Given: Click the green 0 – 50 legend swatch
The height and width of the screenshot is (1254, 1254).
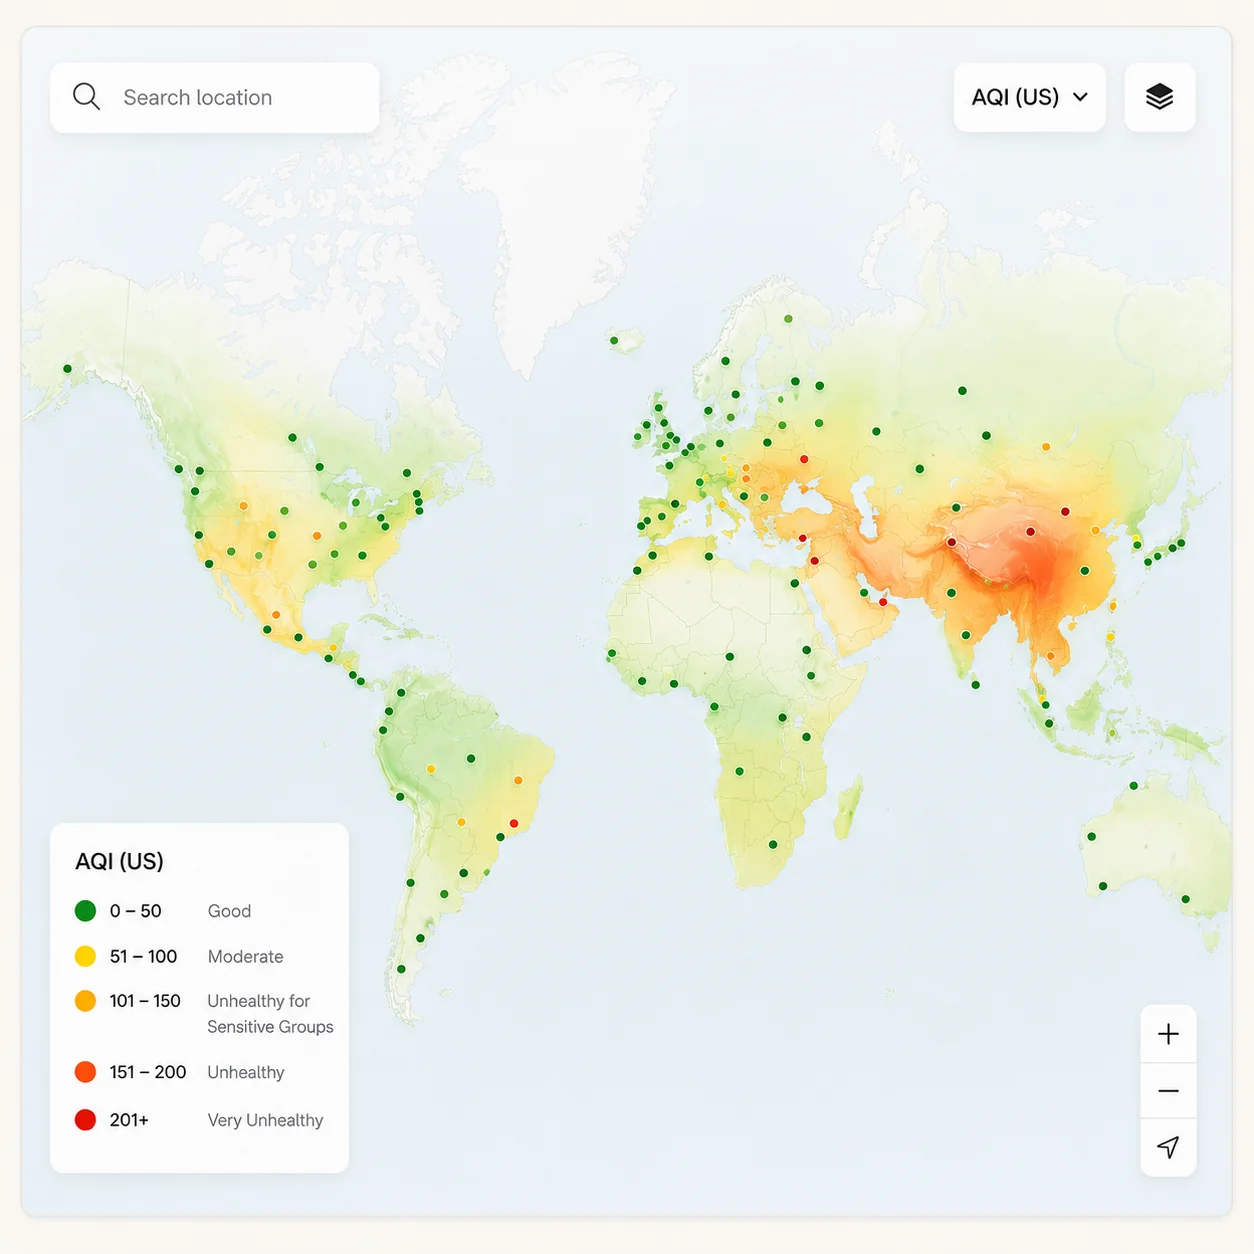Looking at the screenshot, I should pos(86,911).
